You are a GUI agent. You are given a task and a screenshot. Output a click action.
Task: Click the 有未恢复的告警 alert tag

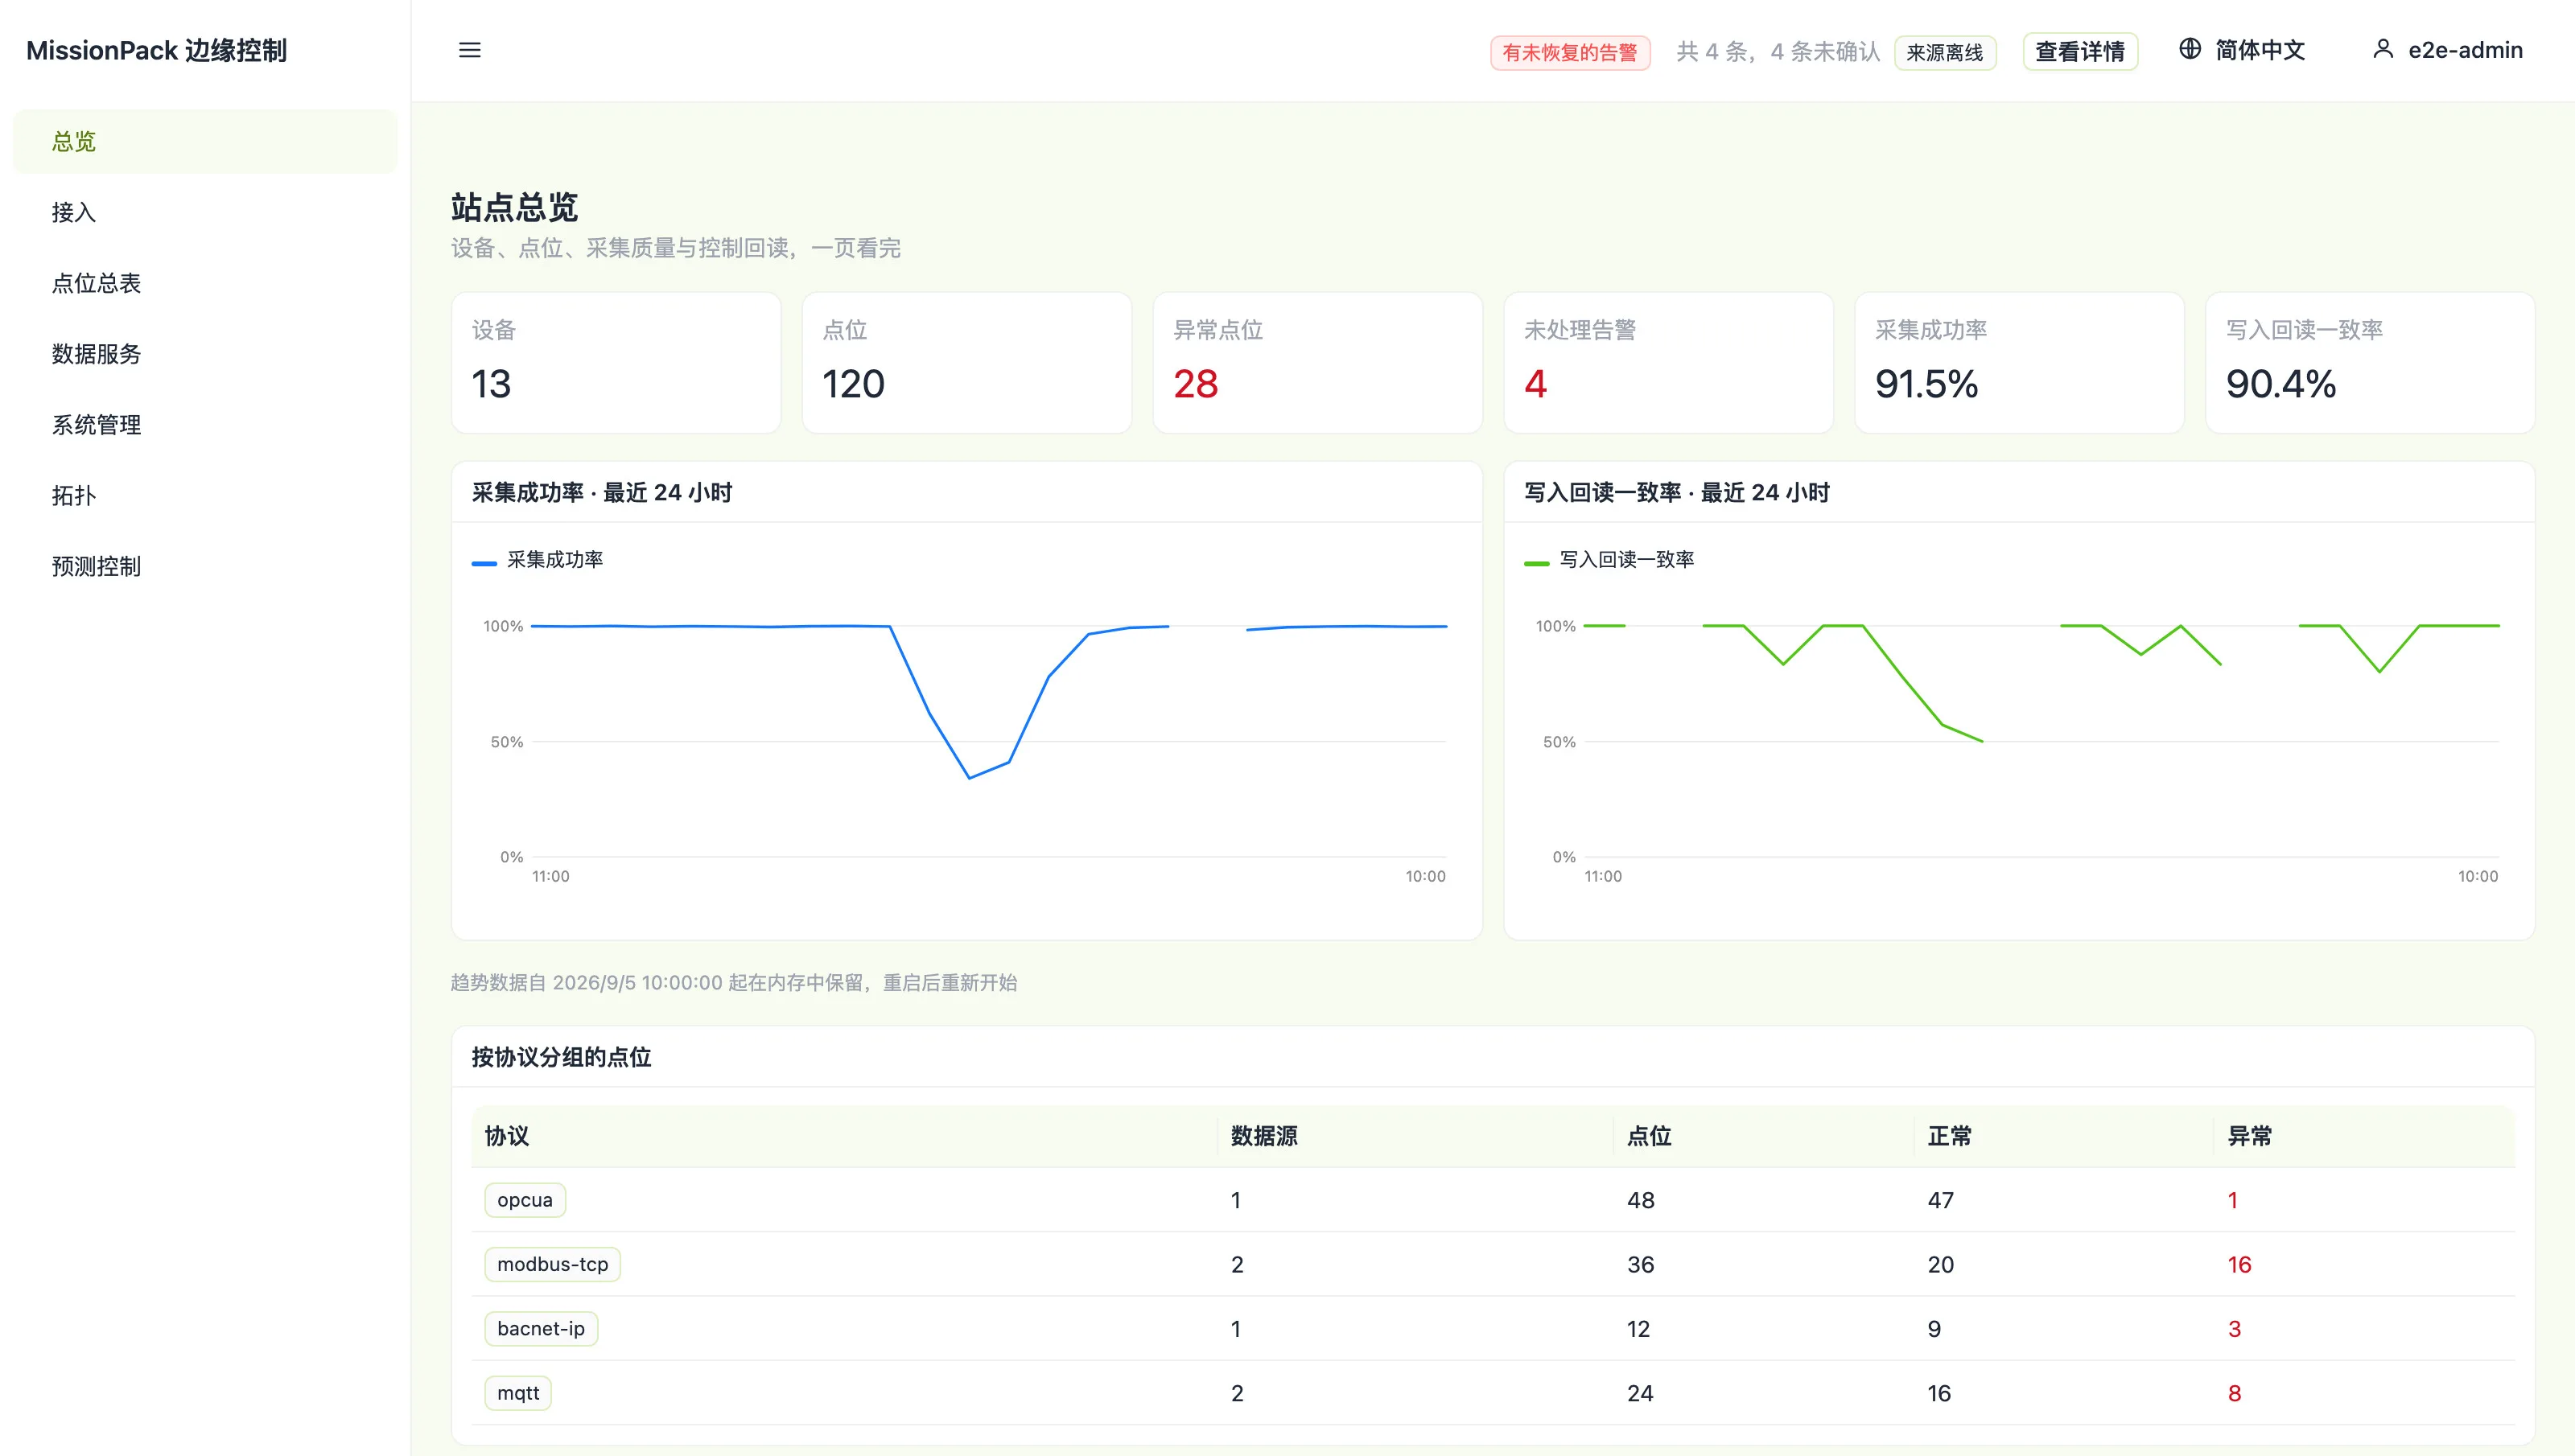coord(1570,52)
